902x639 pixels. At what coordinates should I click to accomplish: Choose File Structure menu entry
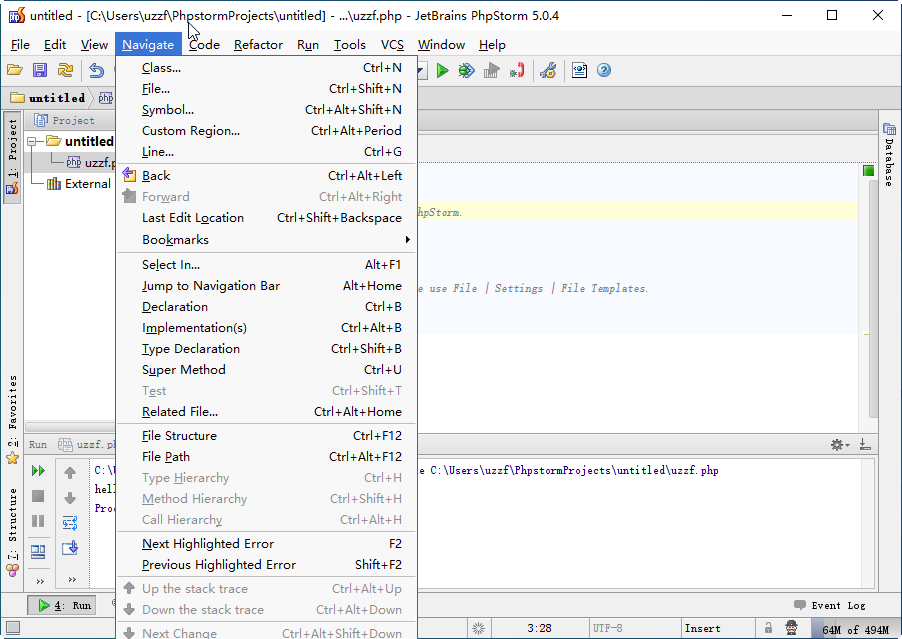[x=267, y=435]
